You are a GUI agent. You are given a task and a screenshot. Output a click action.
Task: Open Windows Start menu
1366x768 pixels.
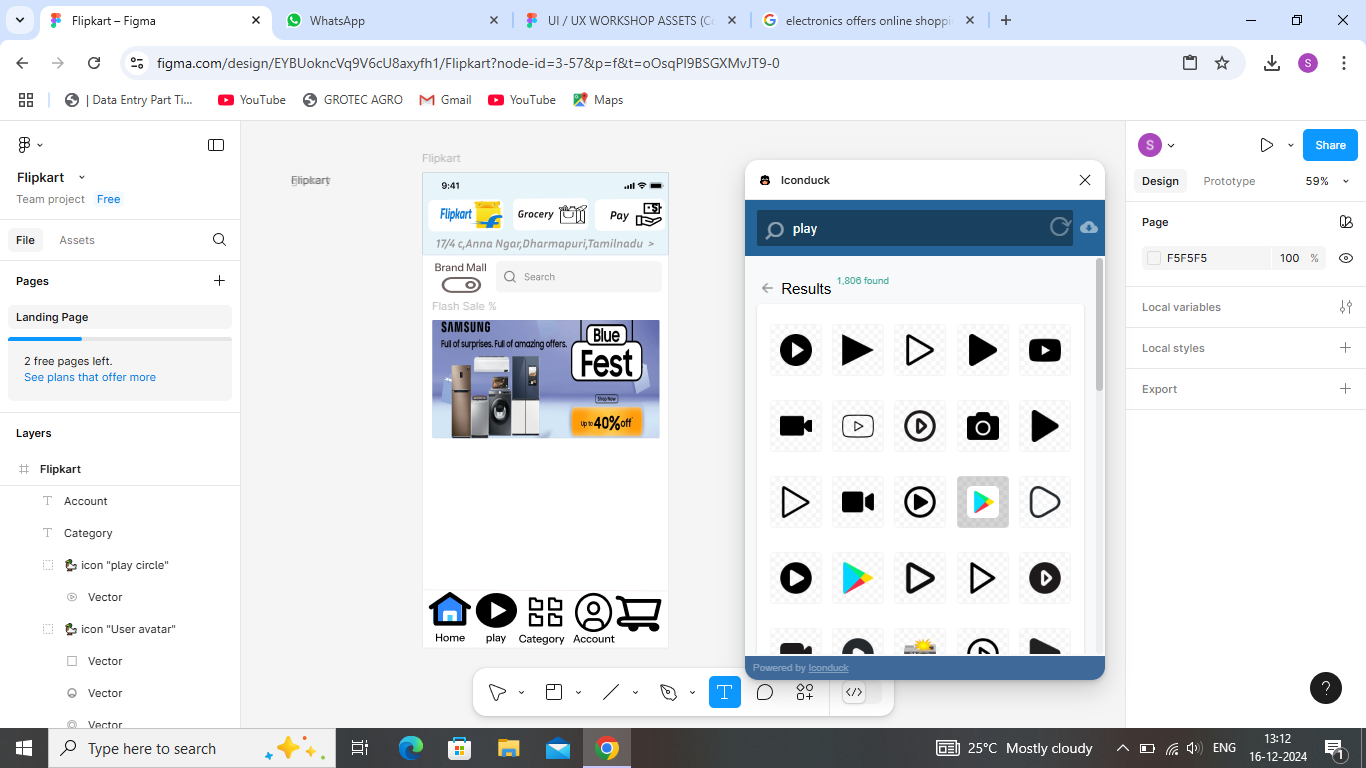tap(23, 748)
